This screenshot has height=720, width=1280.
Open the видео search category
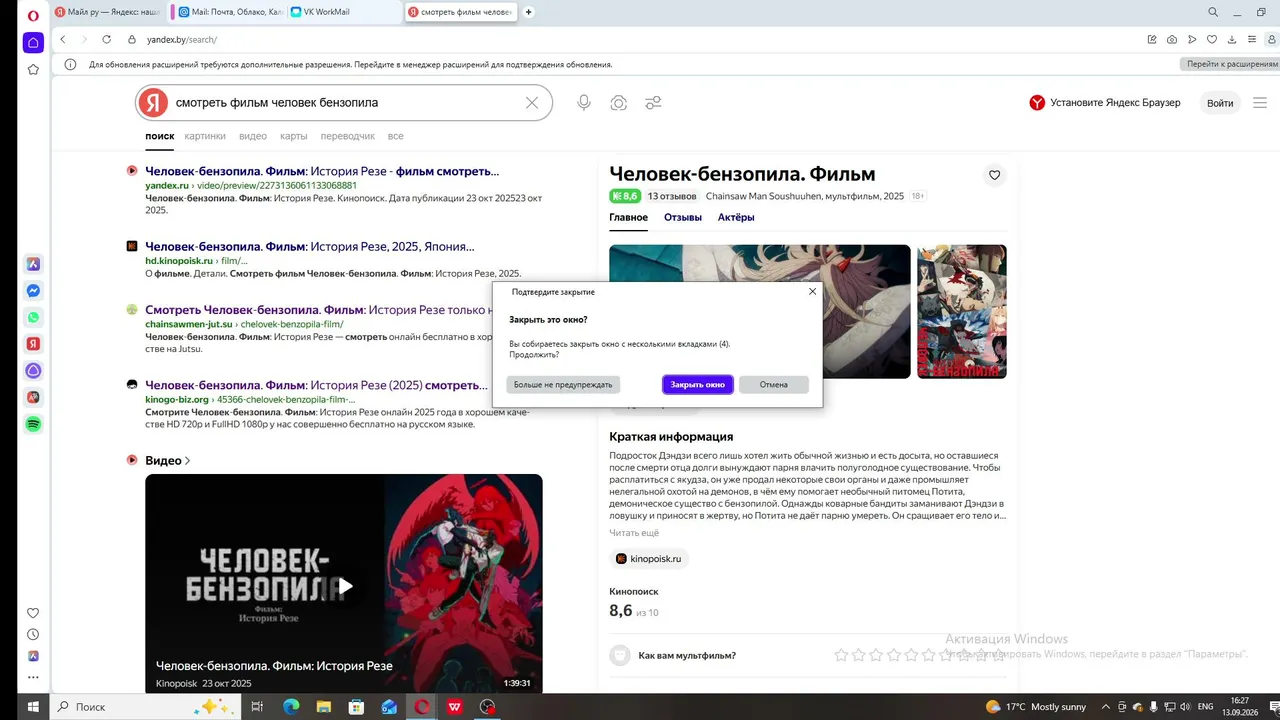point(253,136)
